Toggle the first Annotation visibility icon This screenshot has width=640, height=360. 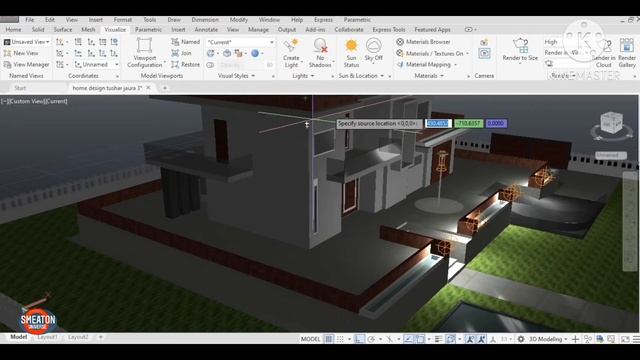[470, 339]
